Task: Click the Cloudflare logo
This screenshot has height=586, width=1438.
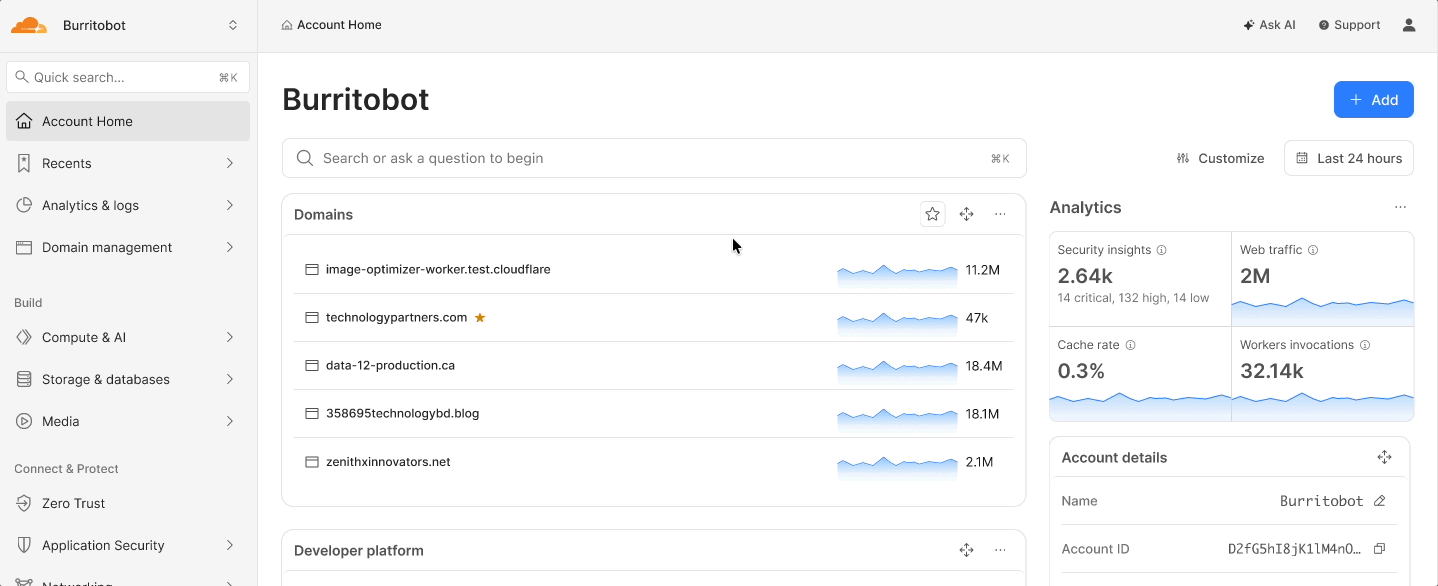Action: coord(29,25)
